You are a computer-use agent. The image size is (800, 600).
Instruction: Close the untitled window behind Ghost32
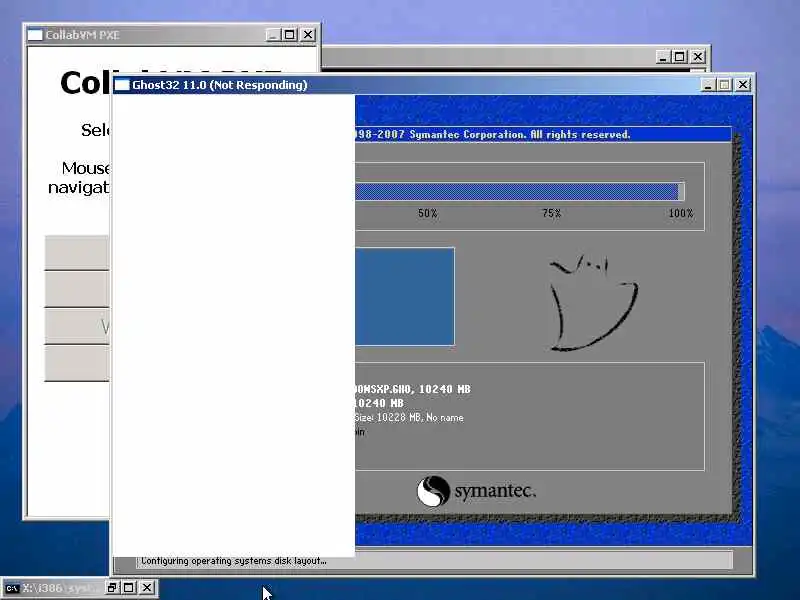pos(697,57)
